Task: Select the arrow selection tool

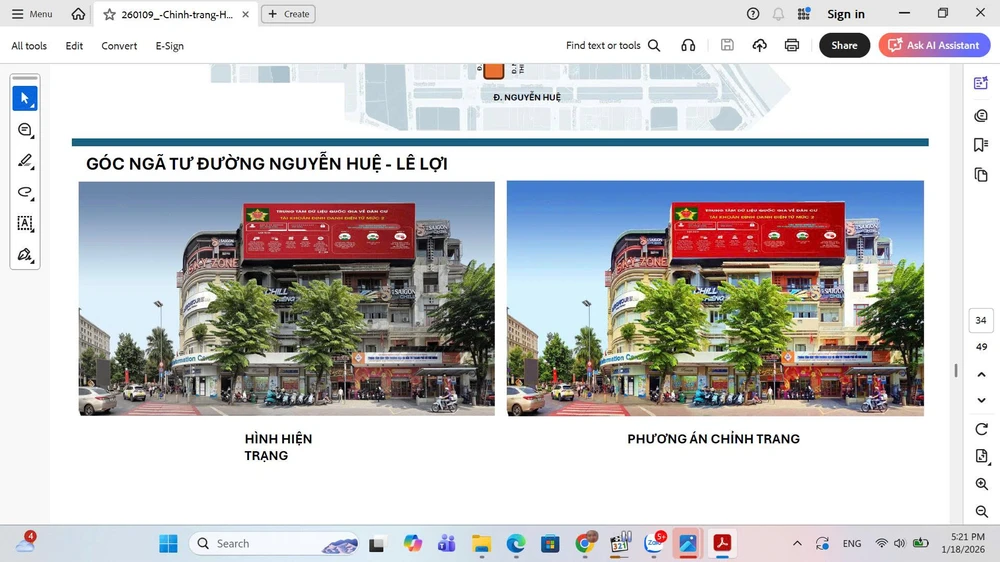Action: [25, 98]
